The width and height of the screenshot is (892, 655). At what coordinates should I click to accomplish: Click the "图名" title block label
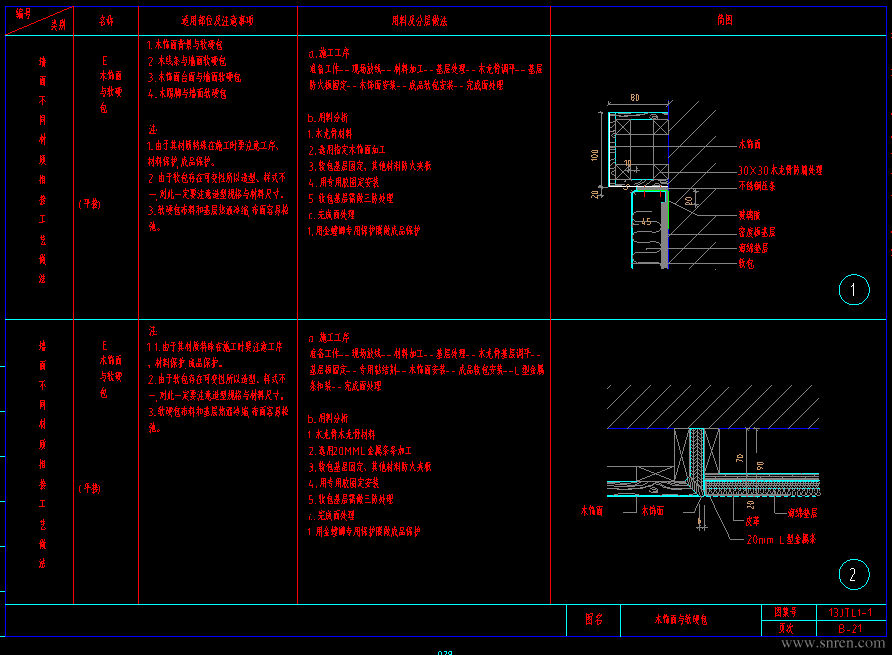593,619
